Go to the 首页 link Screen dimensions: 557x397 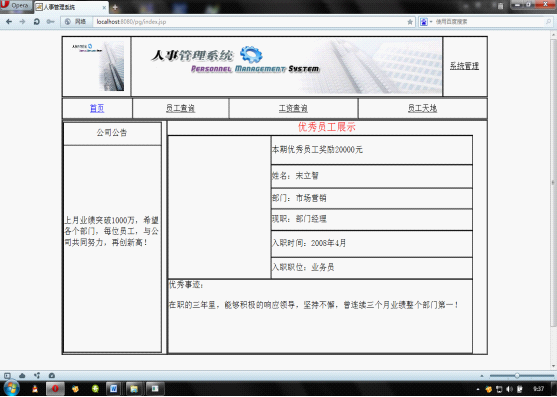(x=97, y=108)
